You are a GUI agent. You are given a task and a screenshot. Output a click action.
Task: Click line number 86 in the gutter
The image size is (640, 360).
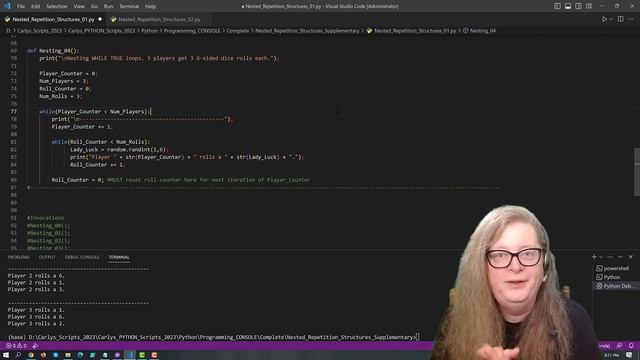coord(14,180)
